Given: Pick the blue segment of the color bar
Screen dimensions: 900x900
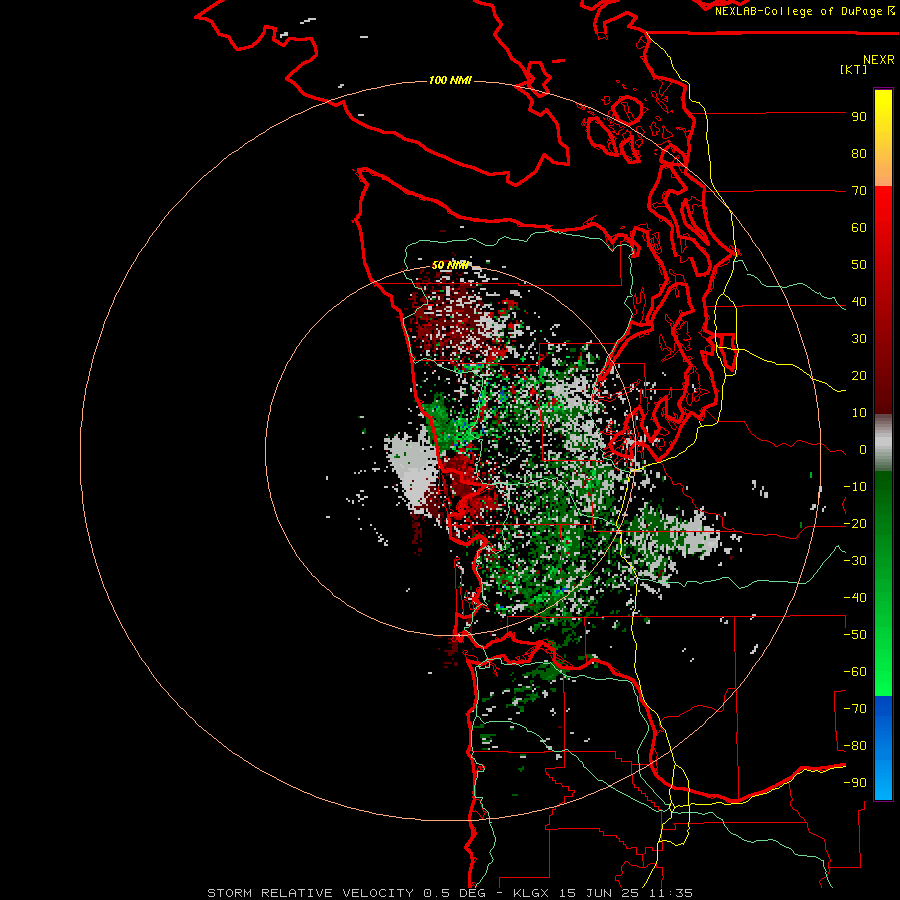Looking at the screenshot, I should (x=883, y=747).
